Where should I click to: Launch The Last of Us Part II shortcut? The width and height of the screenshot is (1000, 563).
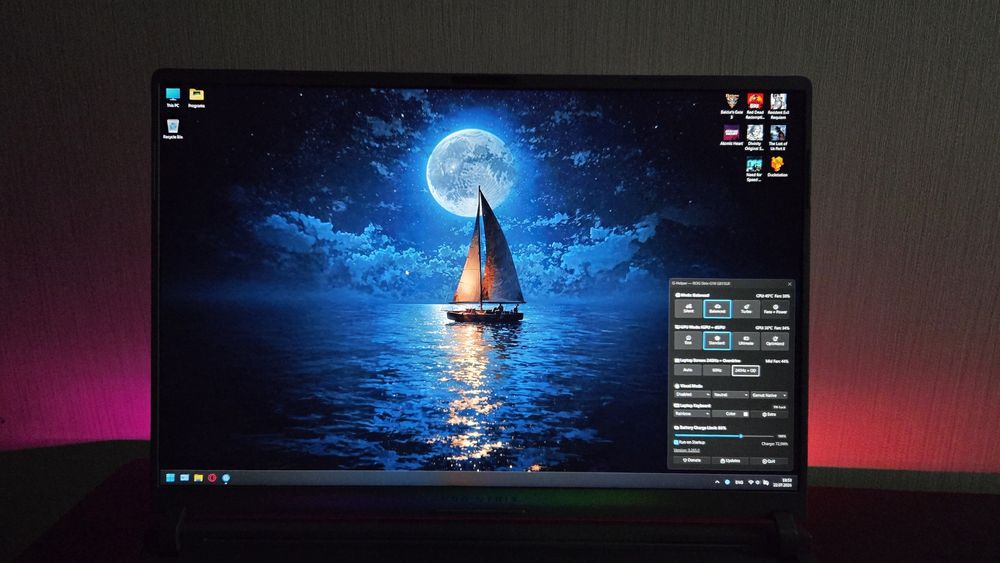coord(778,137)
